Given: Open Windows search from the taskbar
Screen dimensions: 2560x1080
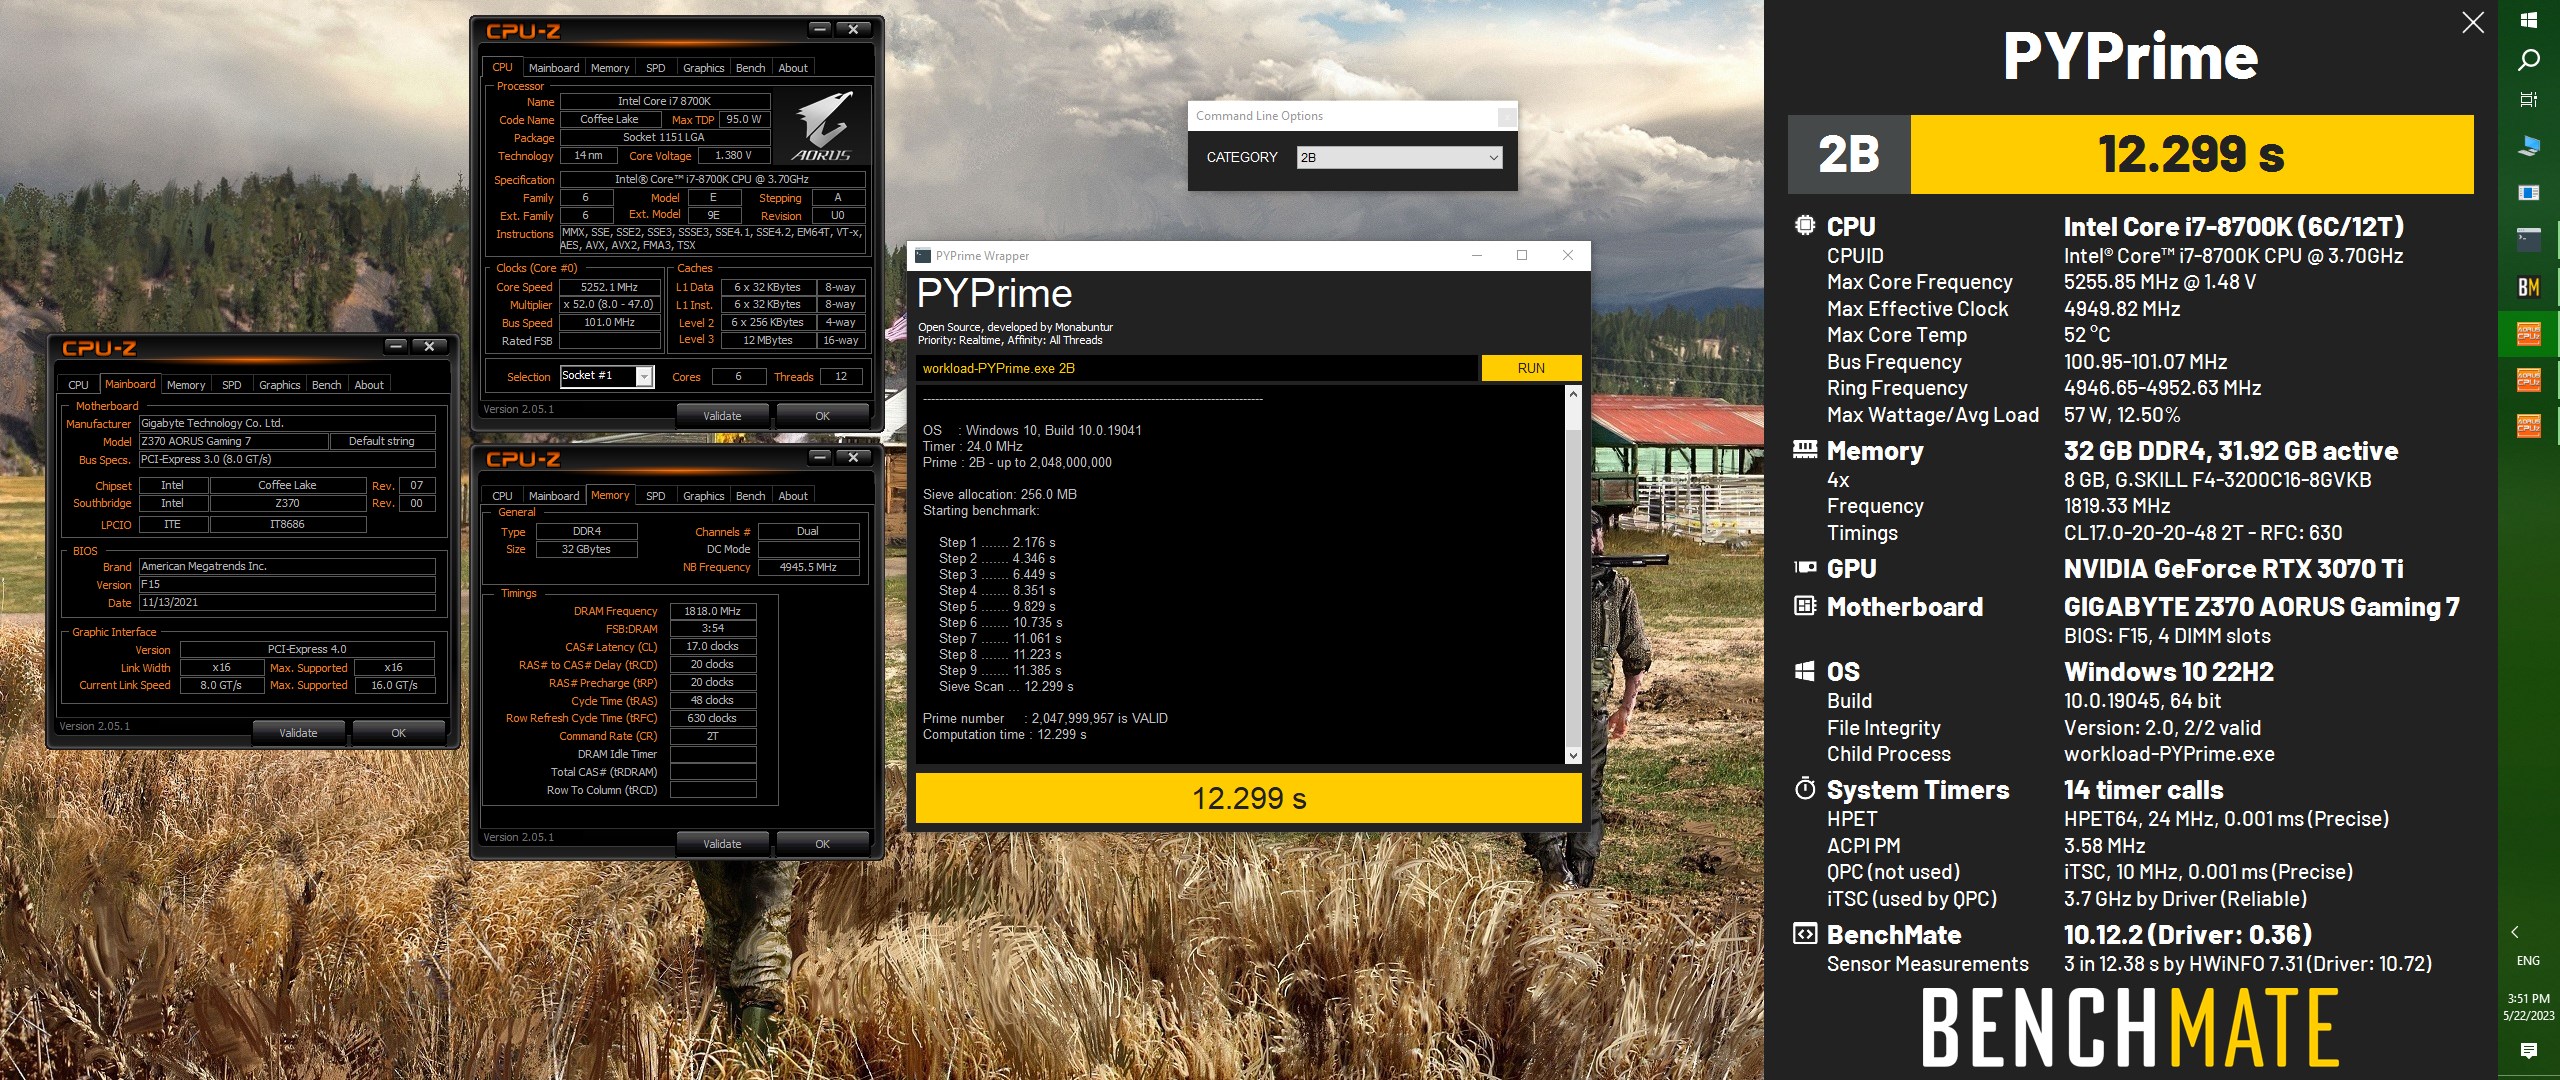Looking at the screenshot, I should (2528, 60).
